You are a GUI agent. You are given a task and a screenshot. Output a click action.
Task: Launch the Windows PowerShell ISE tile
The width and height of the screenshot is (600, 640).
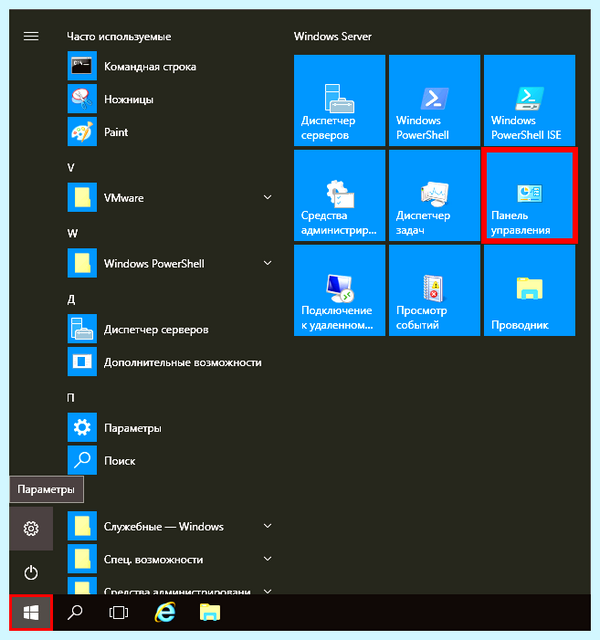[529, 100]
